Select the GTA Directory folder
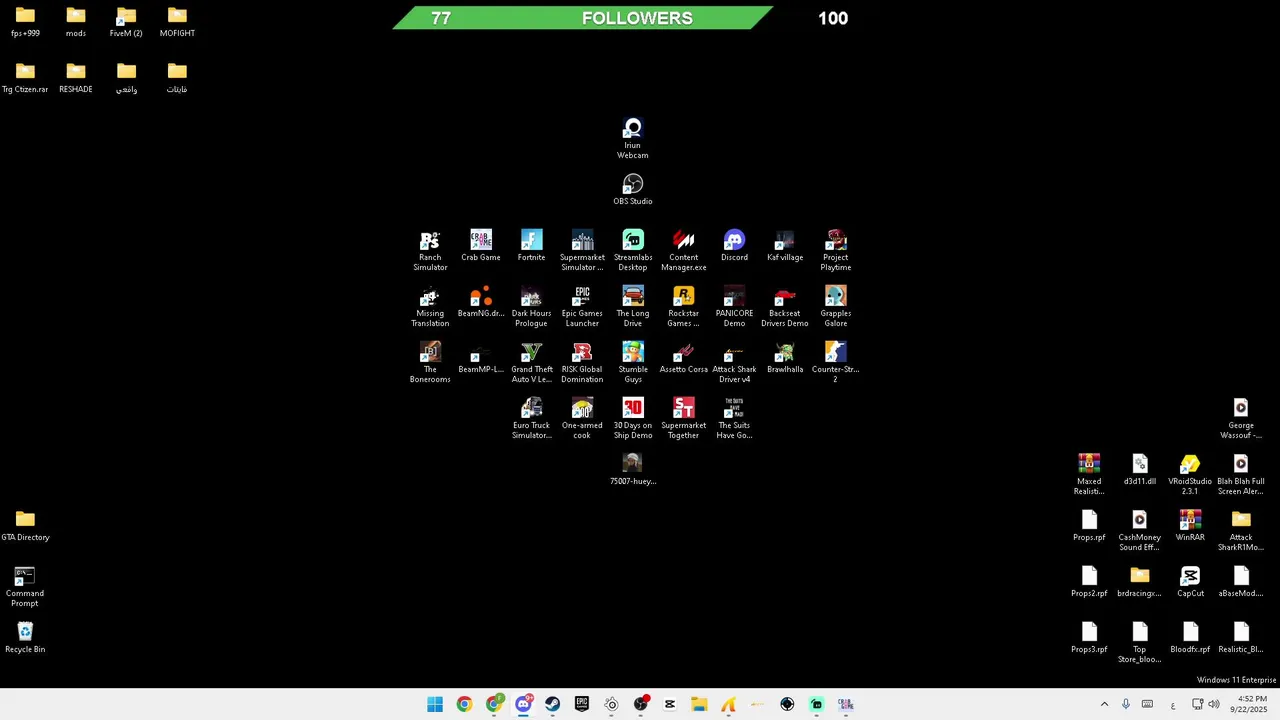This screenshot has width=1280, height=720. click(25, 525)
